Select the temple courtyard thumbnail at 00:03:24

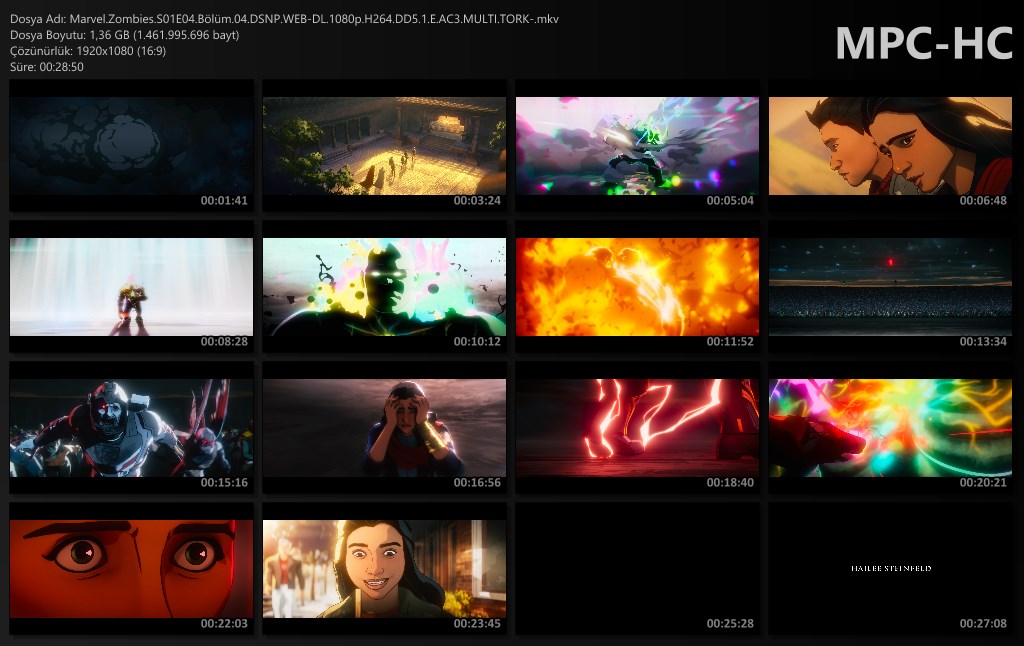click(384, 145)
